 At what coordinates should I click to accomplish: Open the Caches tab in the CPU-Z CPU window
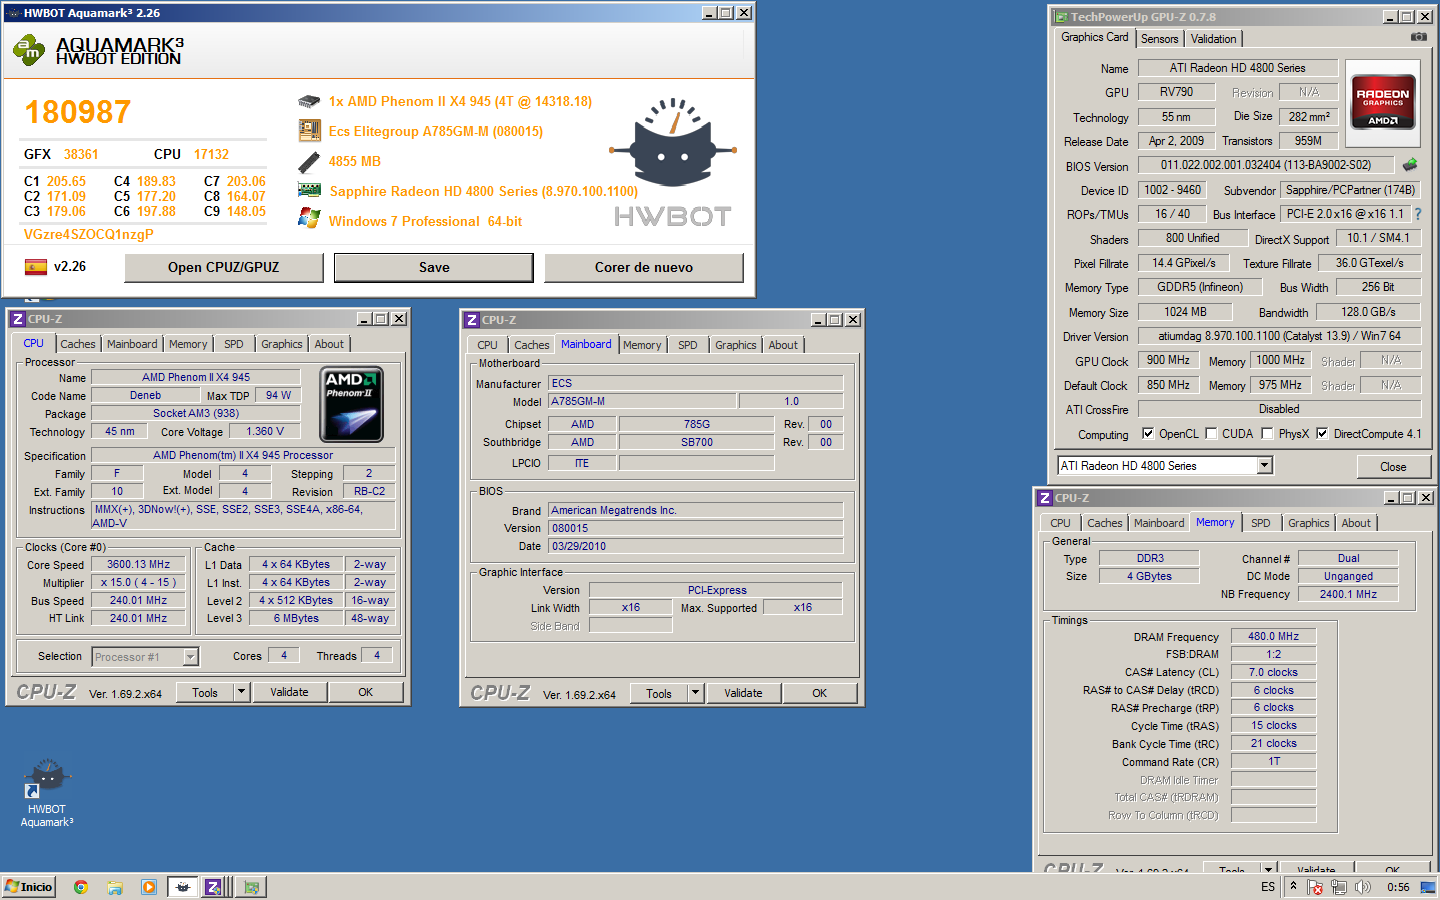click(78, 344)
